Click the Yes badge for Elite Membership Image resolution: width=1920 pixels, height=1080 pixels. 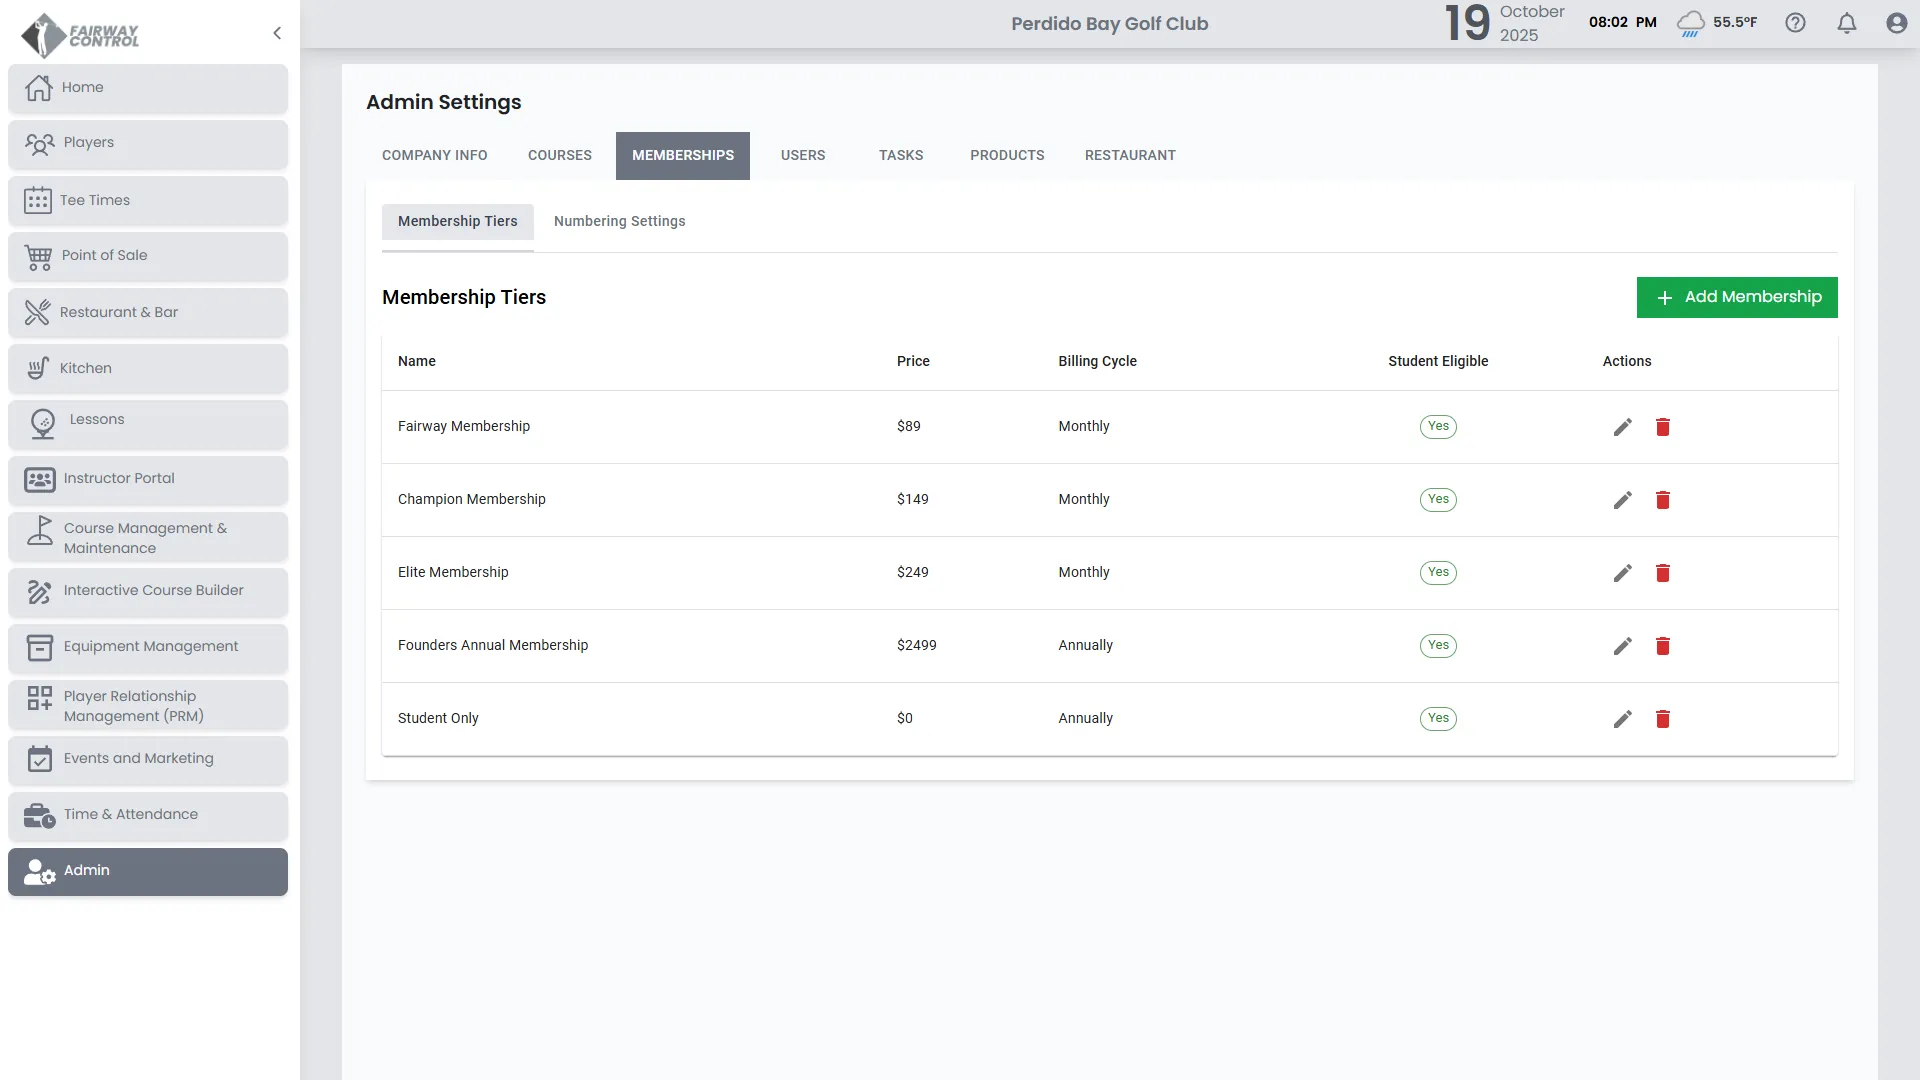point(1437,572)
